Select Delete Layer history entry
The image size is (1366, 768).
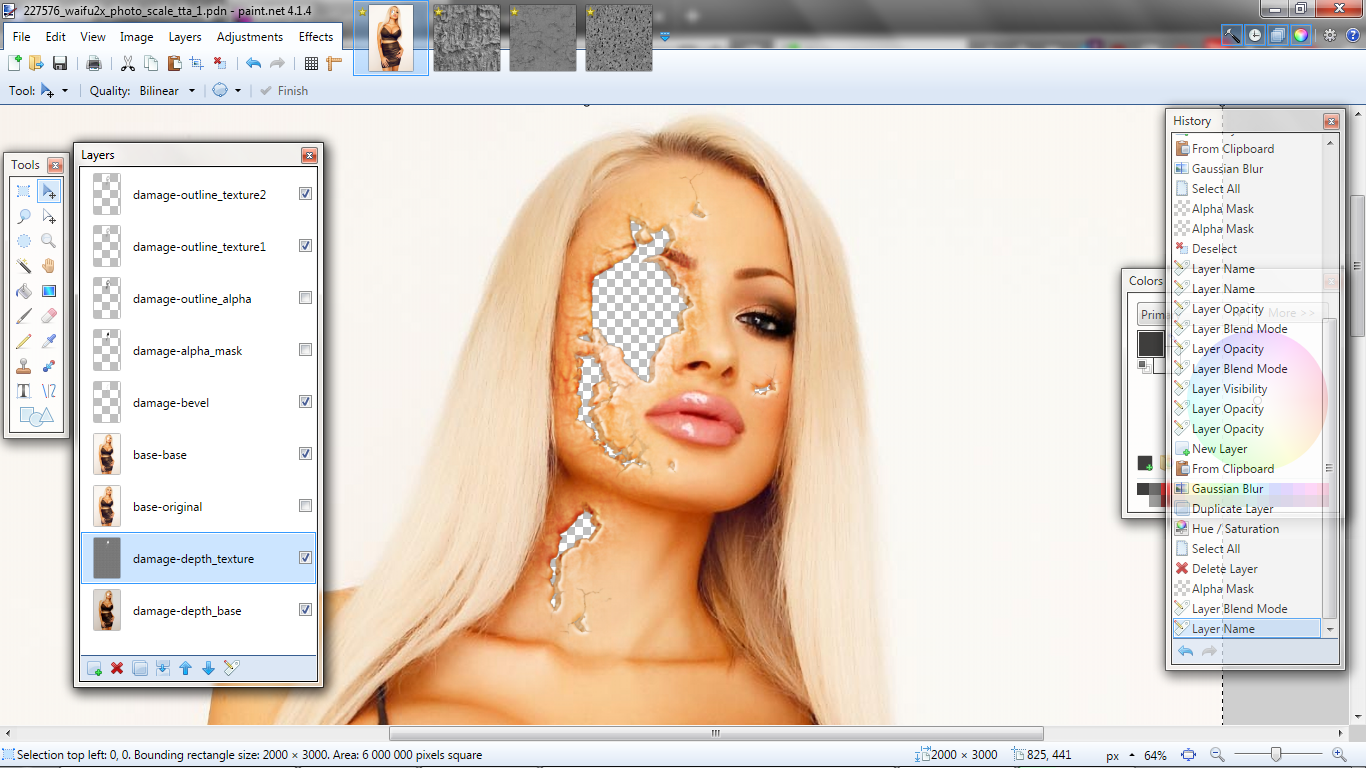[1247, 569]
